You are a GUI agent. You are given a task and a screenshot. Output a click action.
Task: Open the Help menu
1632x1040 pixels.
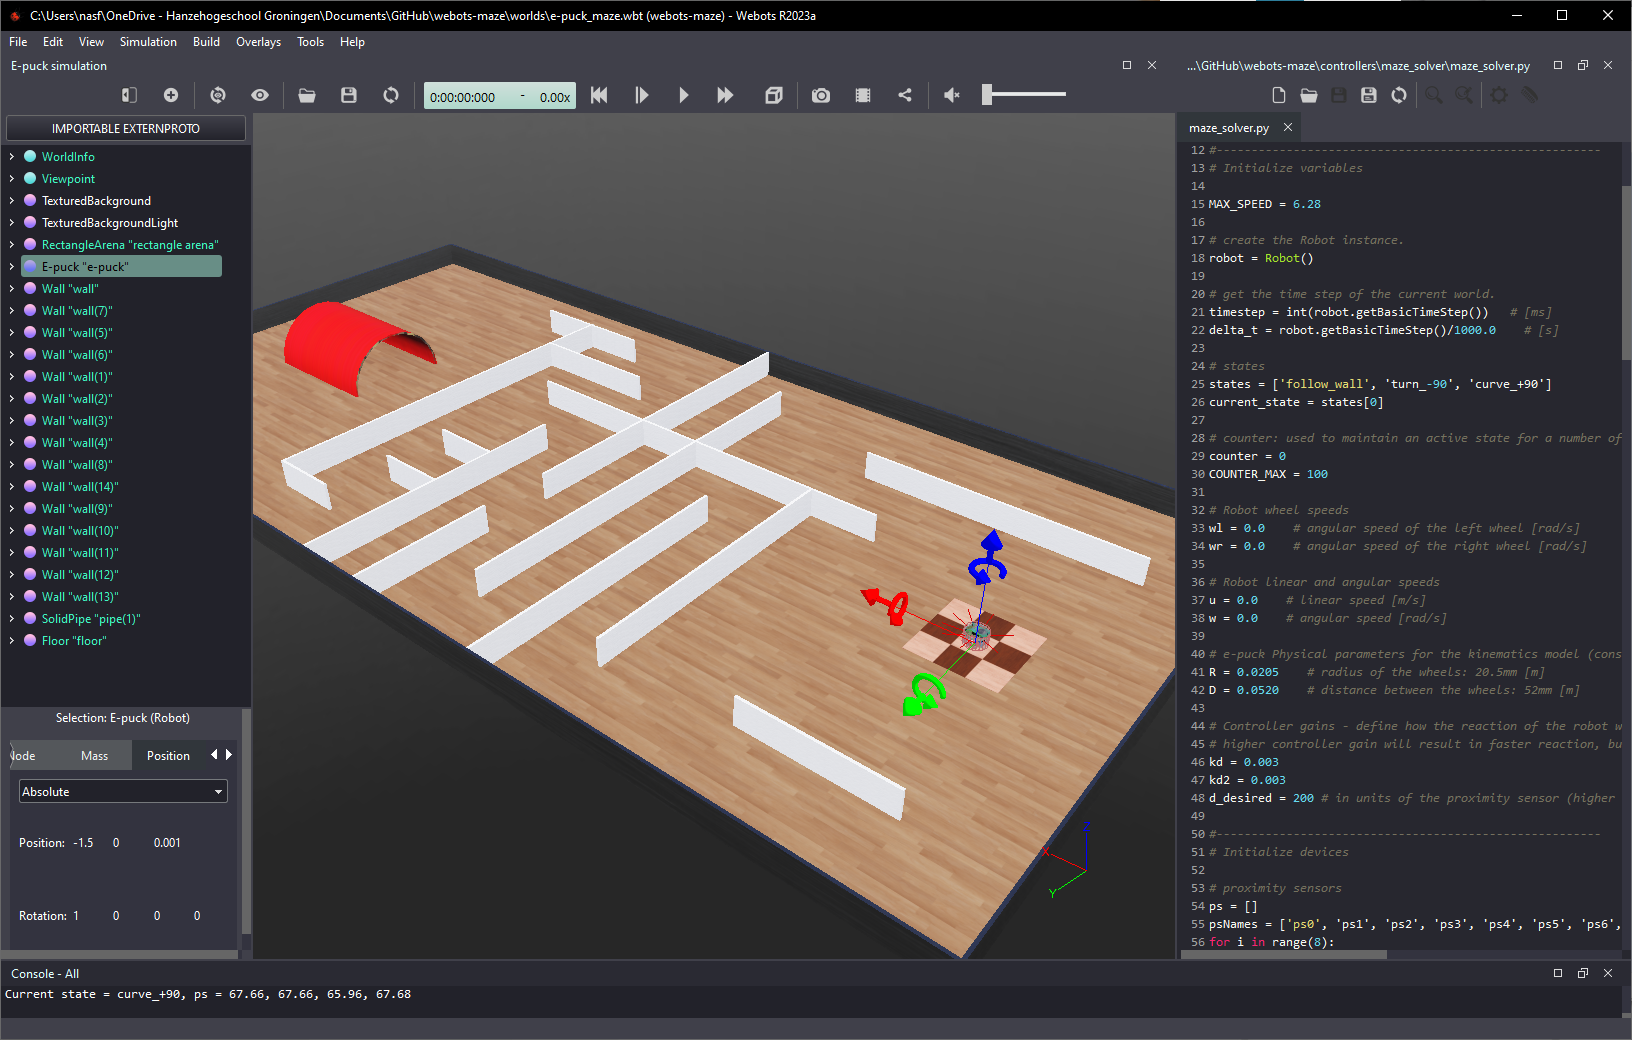click(x=352, y=42)
